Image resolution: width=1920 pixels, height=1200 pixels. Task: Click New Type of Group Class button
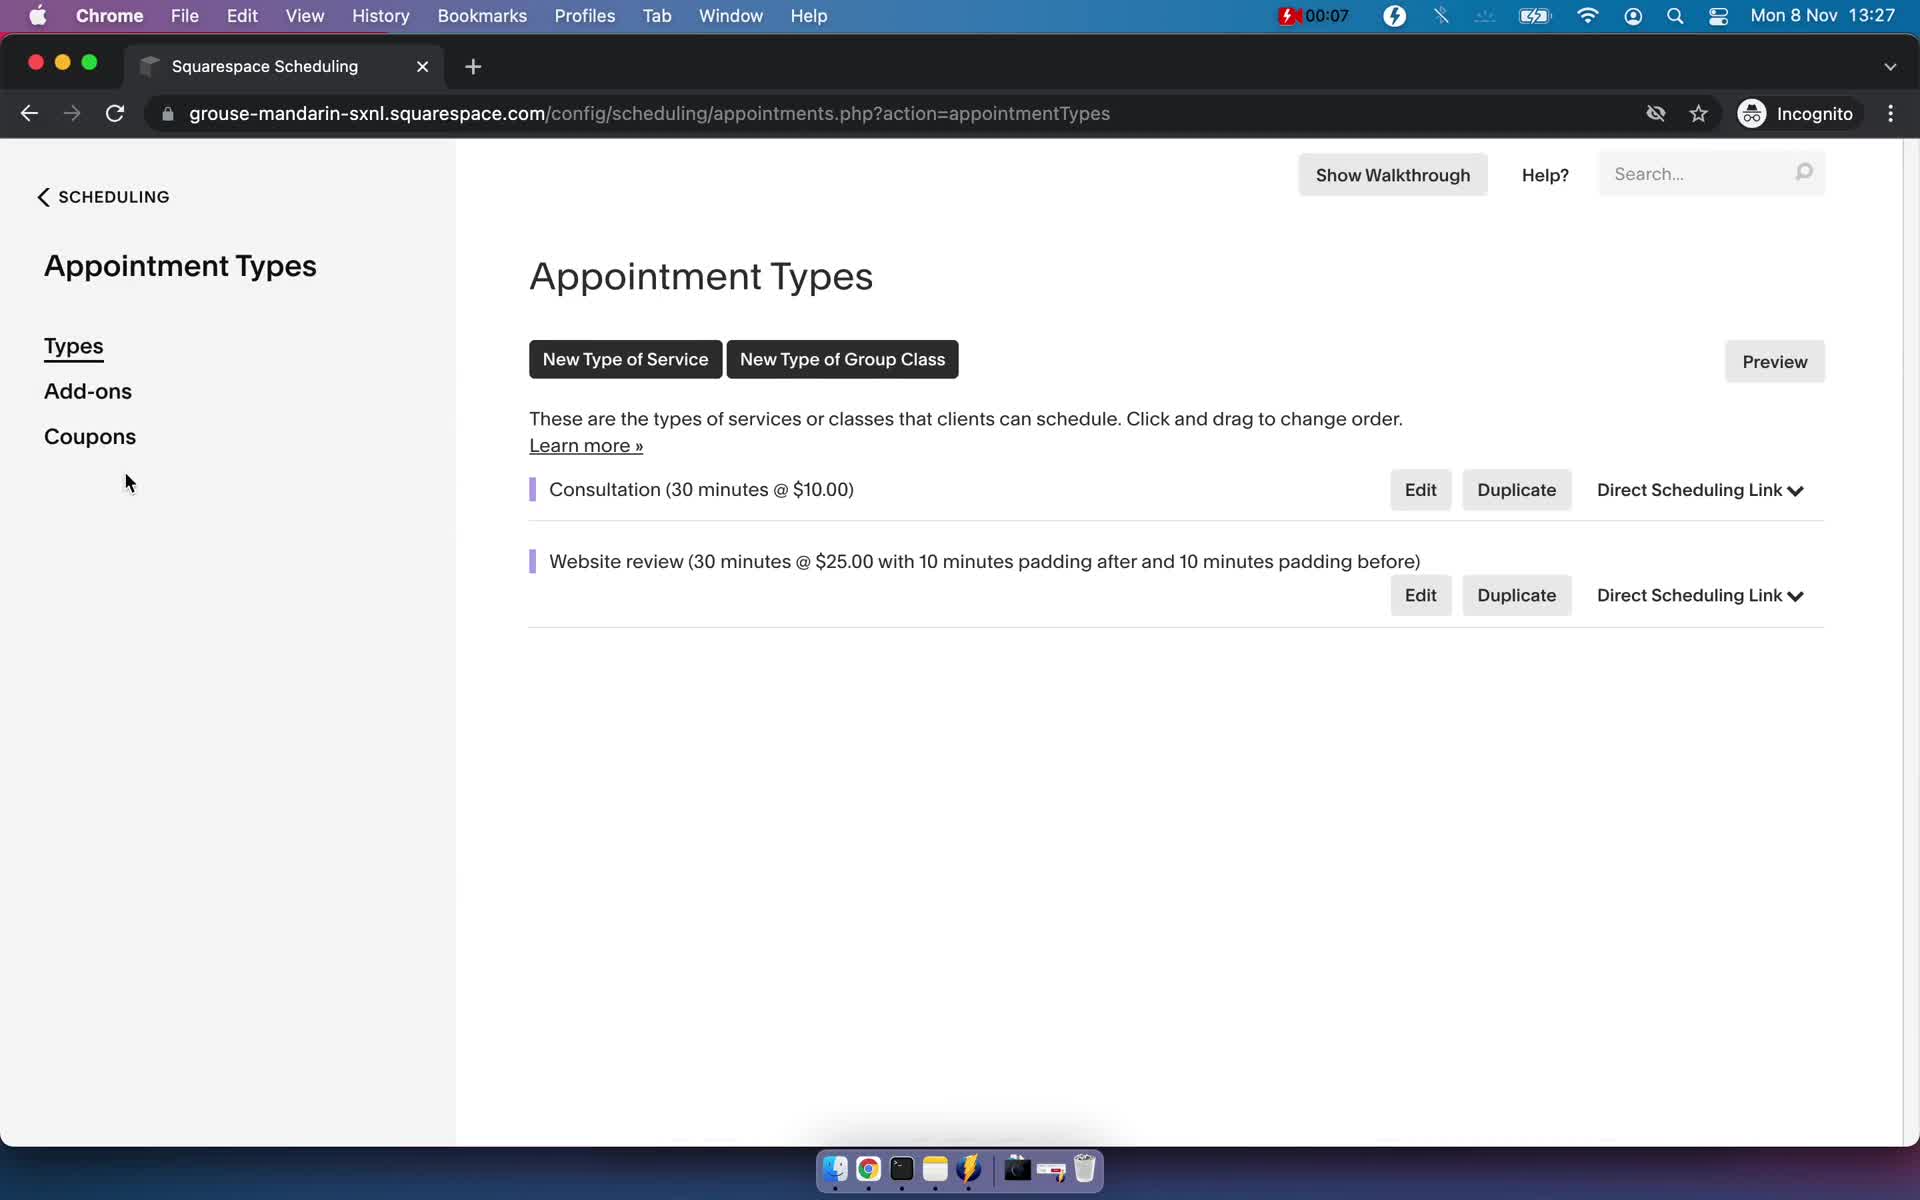[842, 359]
